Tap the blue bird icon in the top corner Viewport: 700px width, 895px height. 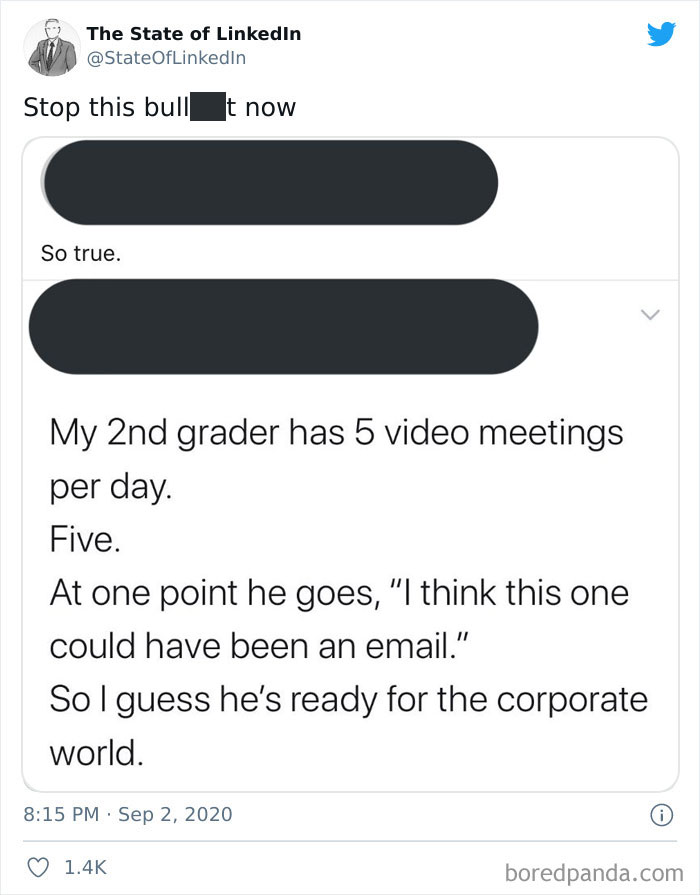click(x=662, y=35)
